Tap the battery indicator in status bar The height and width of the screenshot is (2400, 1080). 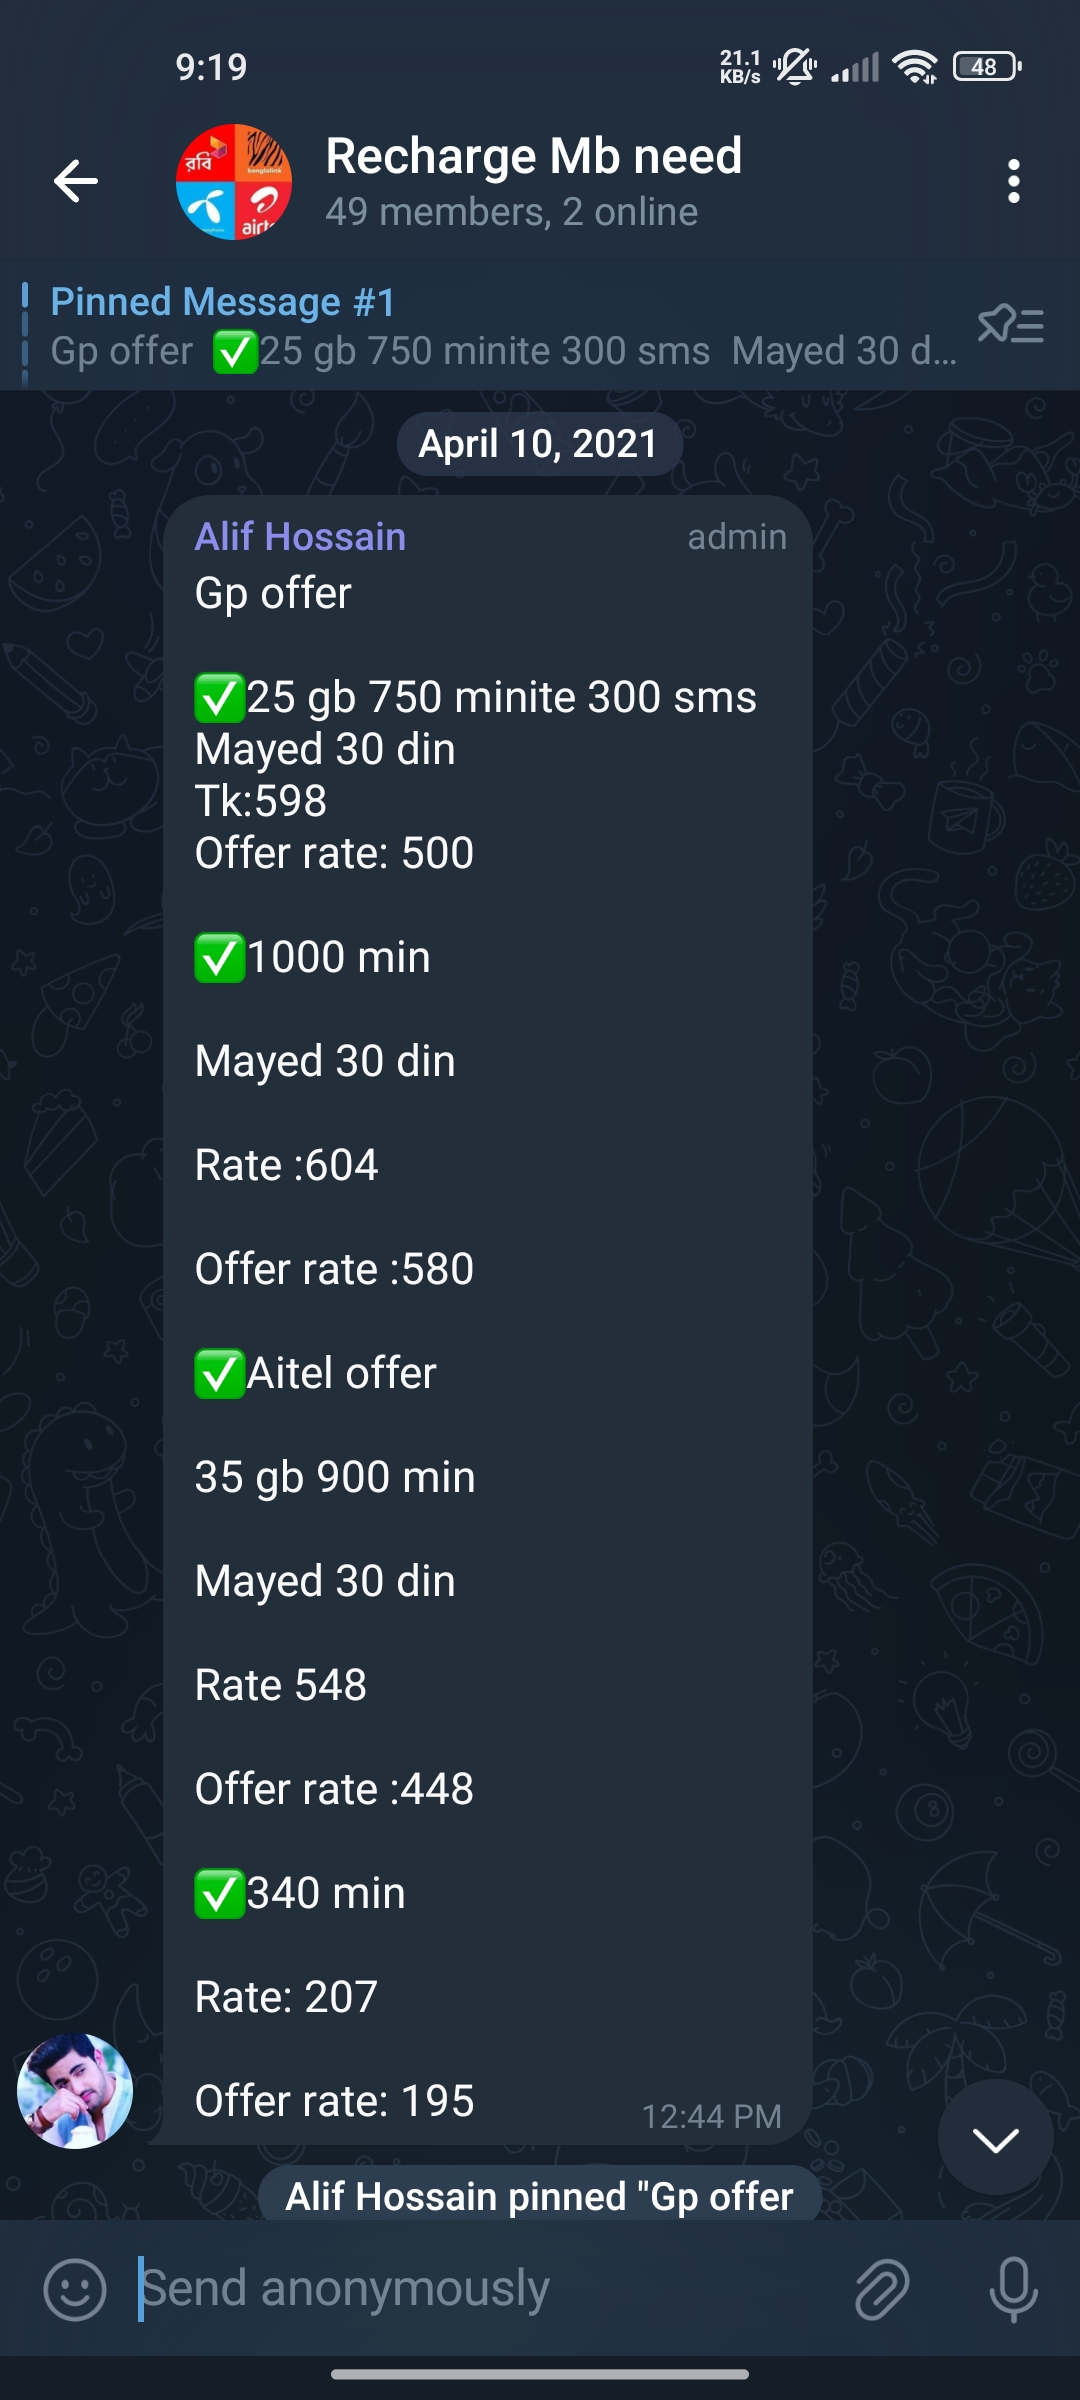coord(986,67)
